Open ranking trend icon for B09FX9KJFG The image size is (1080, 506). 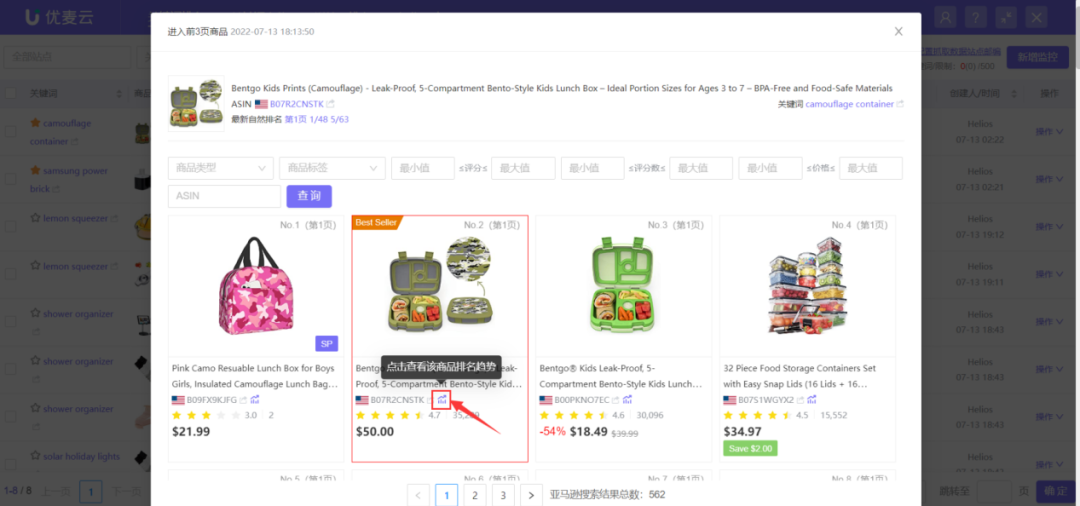(x=254, y=399)
